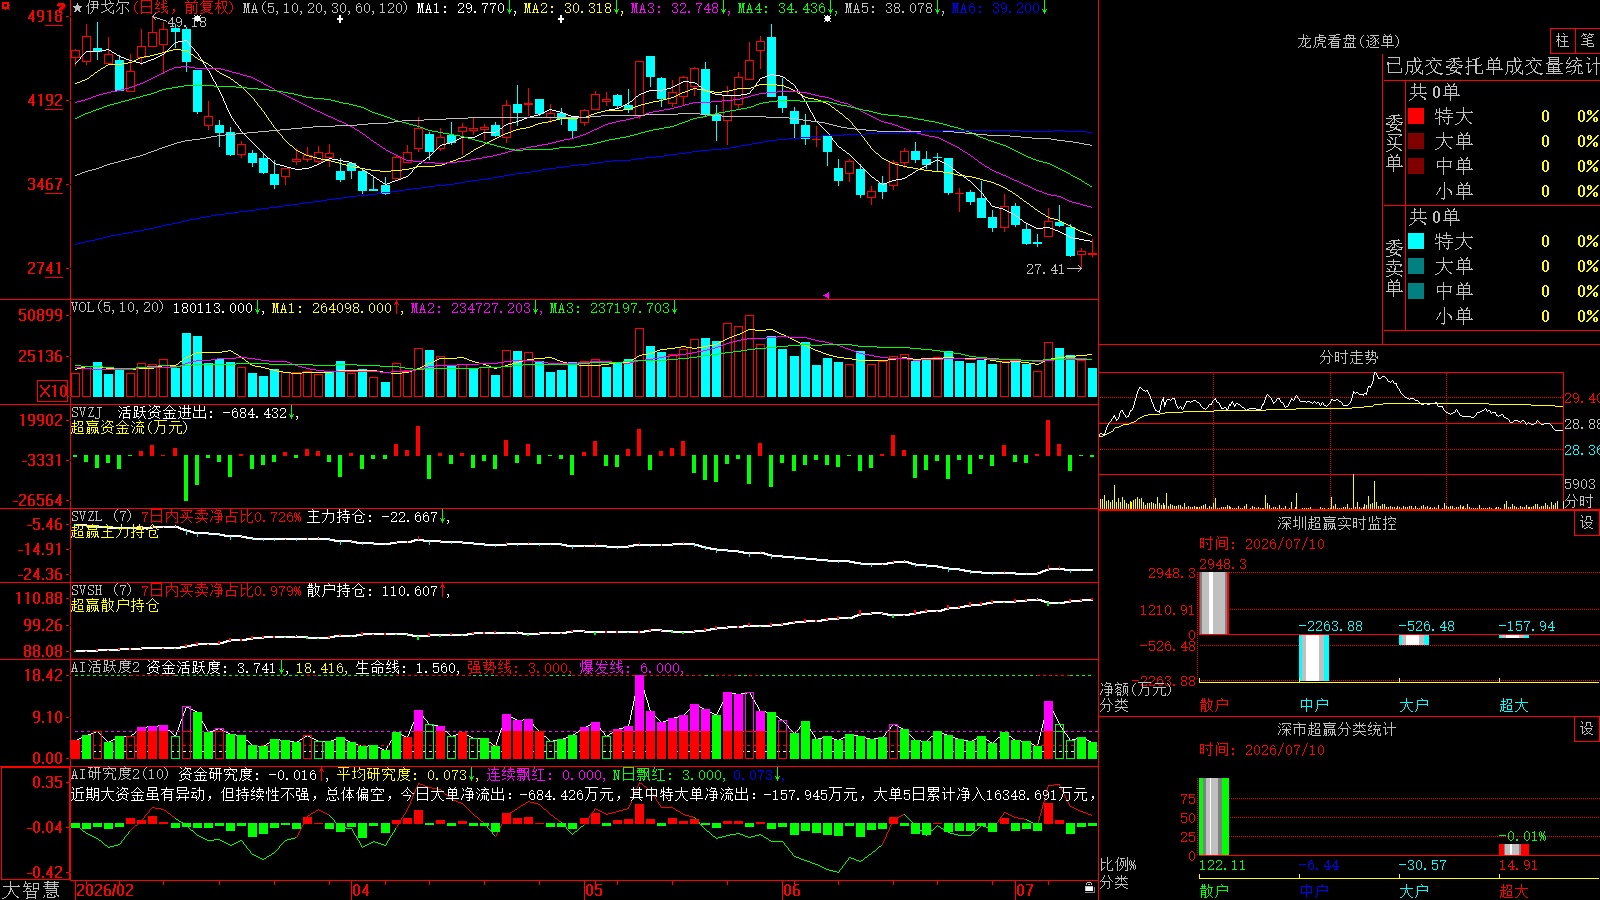Click the MA5: 38.078 value
Image resolution: width=1600 pixels, height=900 pixels.
coord(894,8)
